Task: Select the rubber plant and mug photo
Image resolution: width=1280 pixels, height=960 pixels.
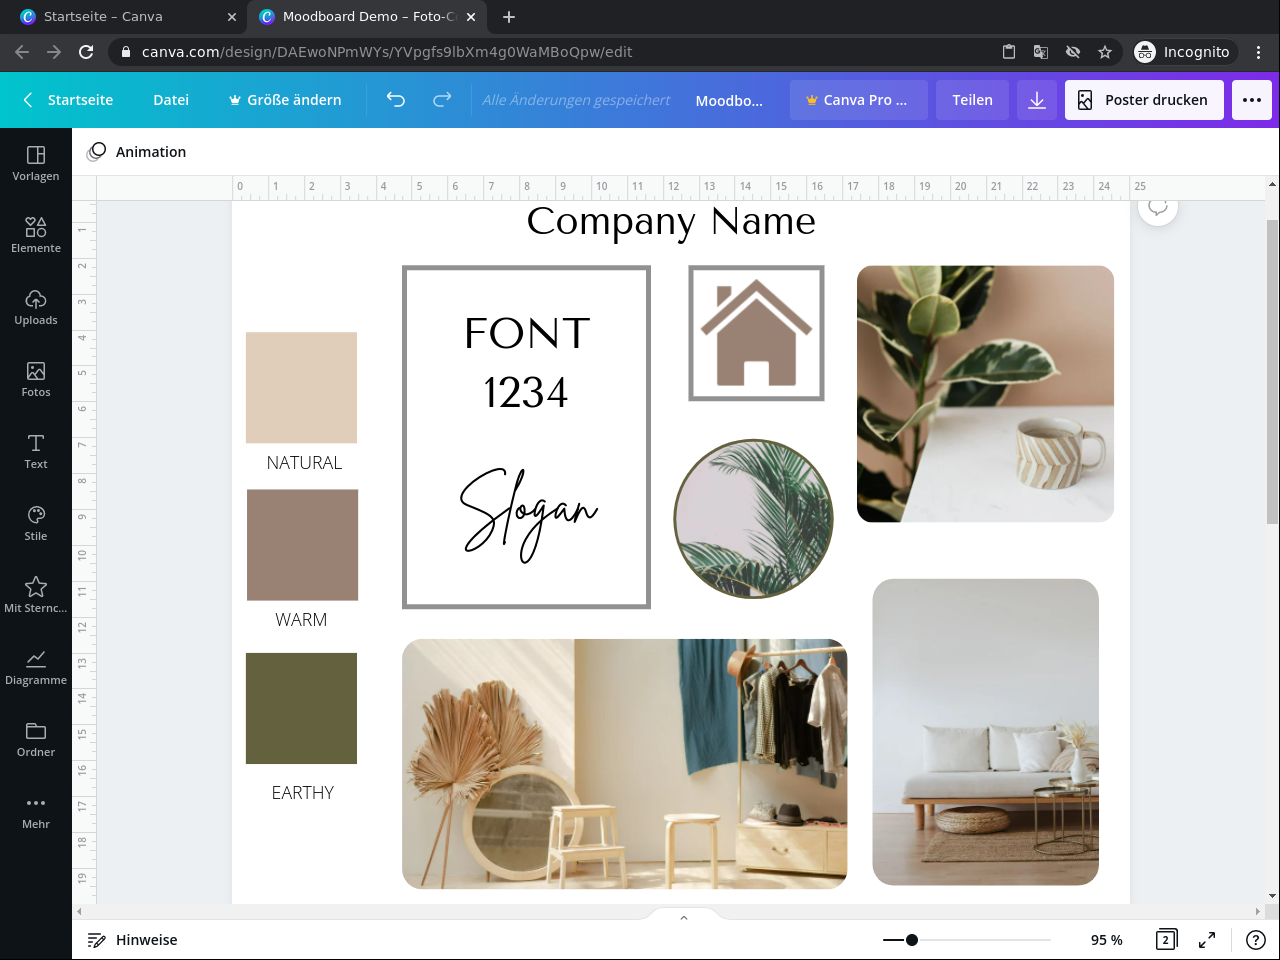Action: coord(985,394)
